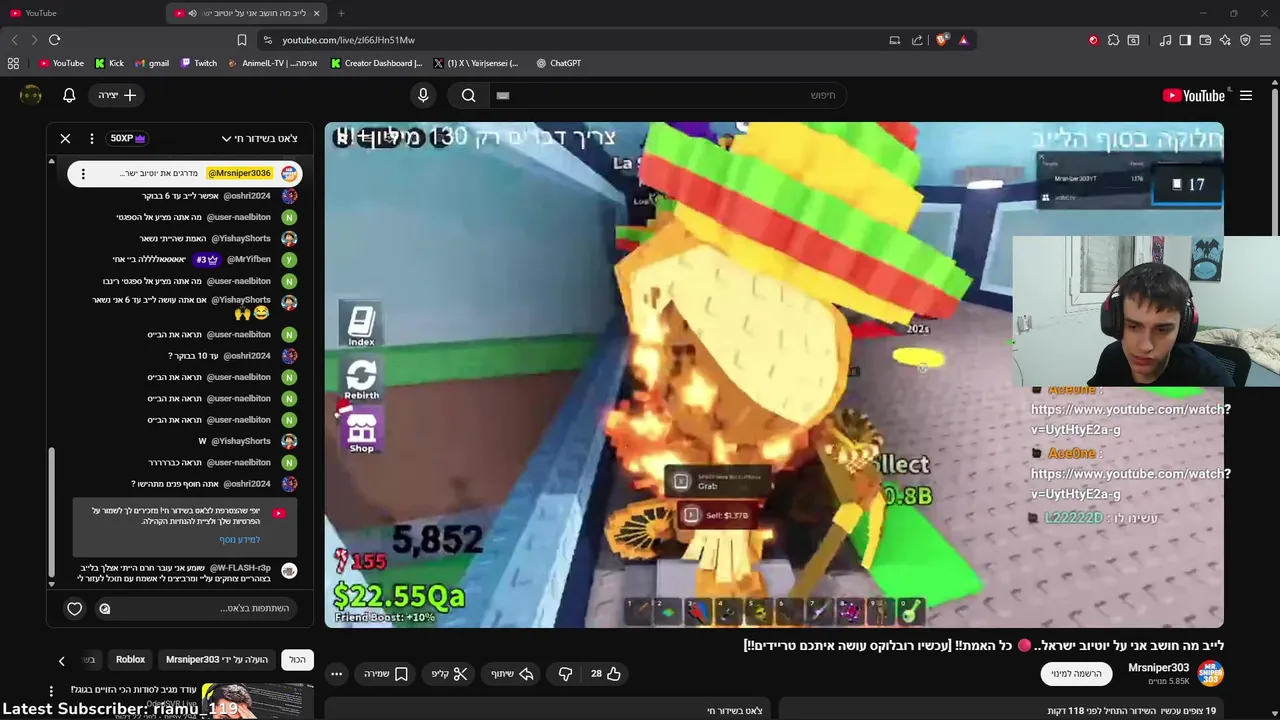Send a heart reaction in chat
The height and width of the screenshot is (720, 1280).
75,608
